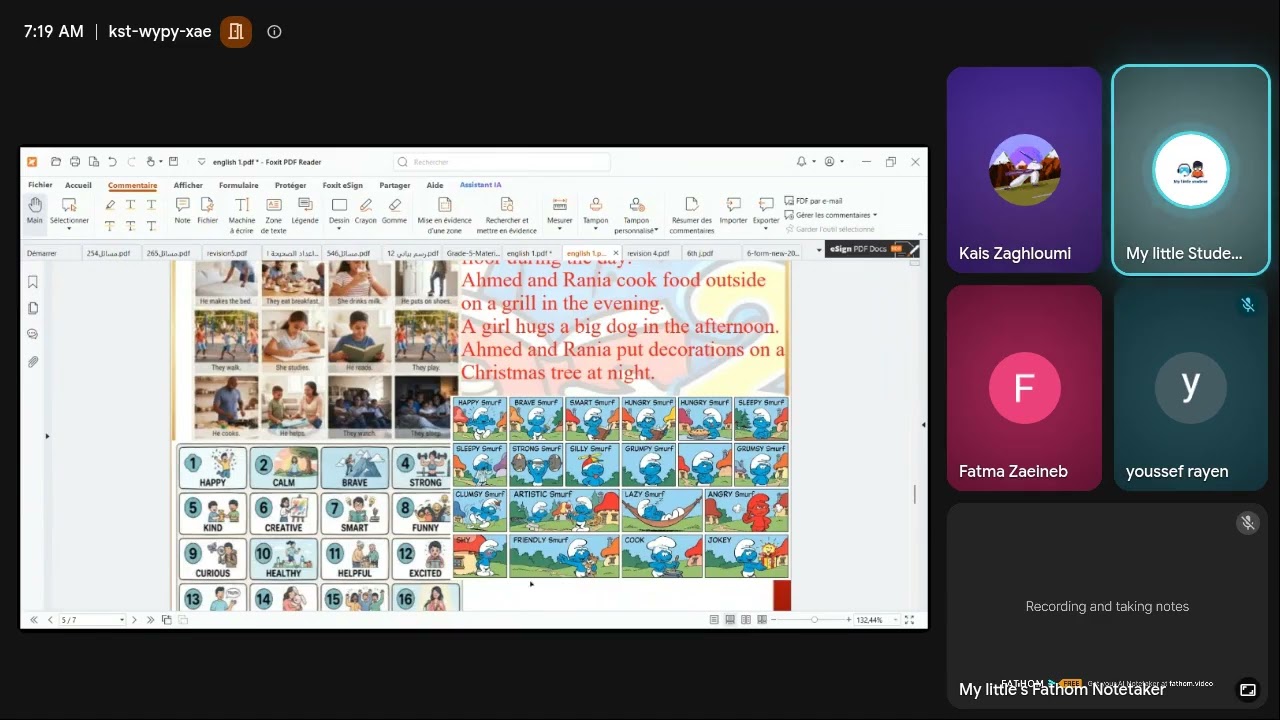Image resolution: width=1280 pixels, height=720 pixels.
Task: Expand the Sélectionner dropdown
Action: coord(69,229)
